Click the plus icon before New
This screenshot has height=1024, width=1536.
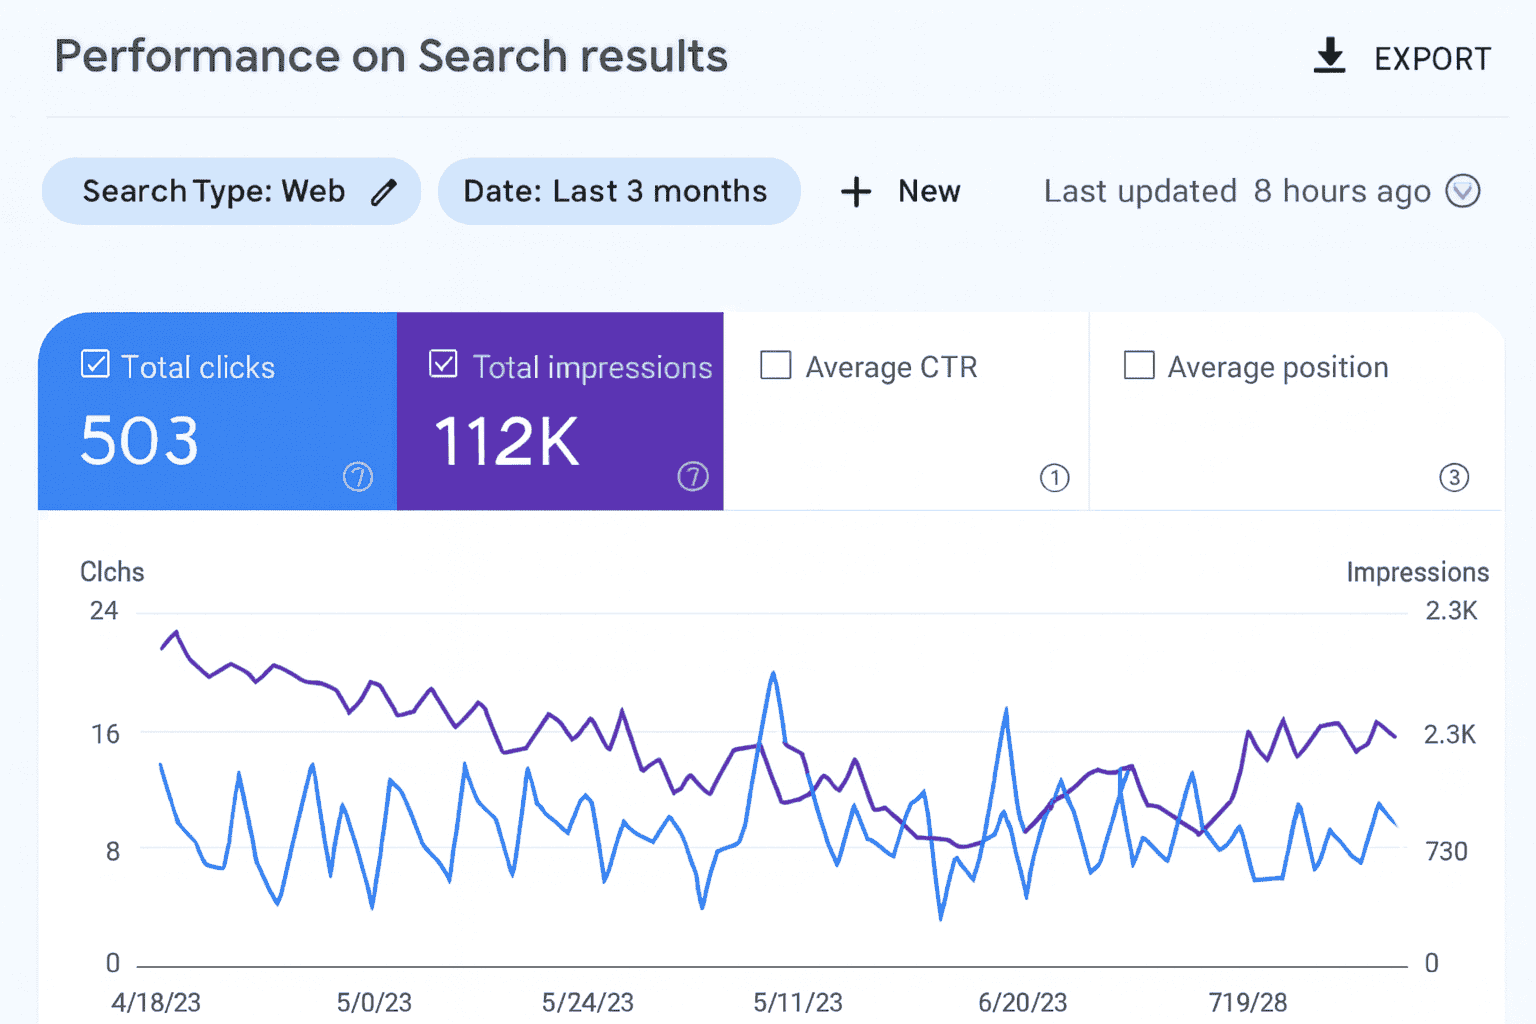[857, 191]
